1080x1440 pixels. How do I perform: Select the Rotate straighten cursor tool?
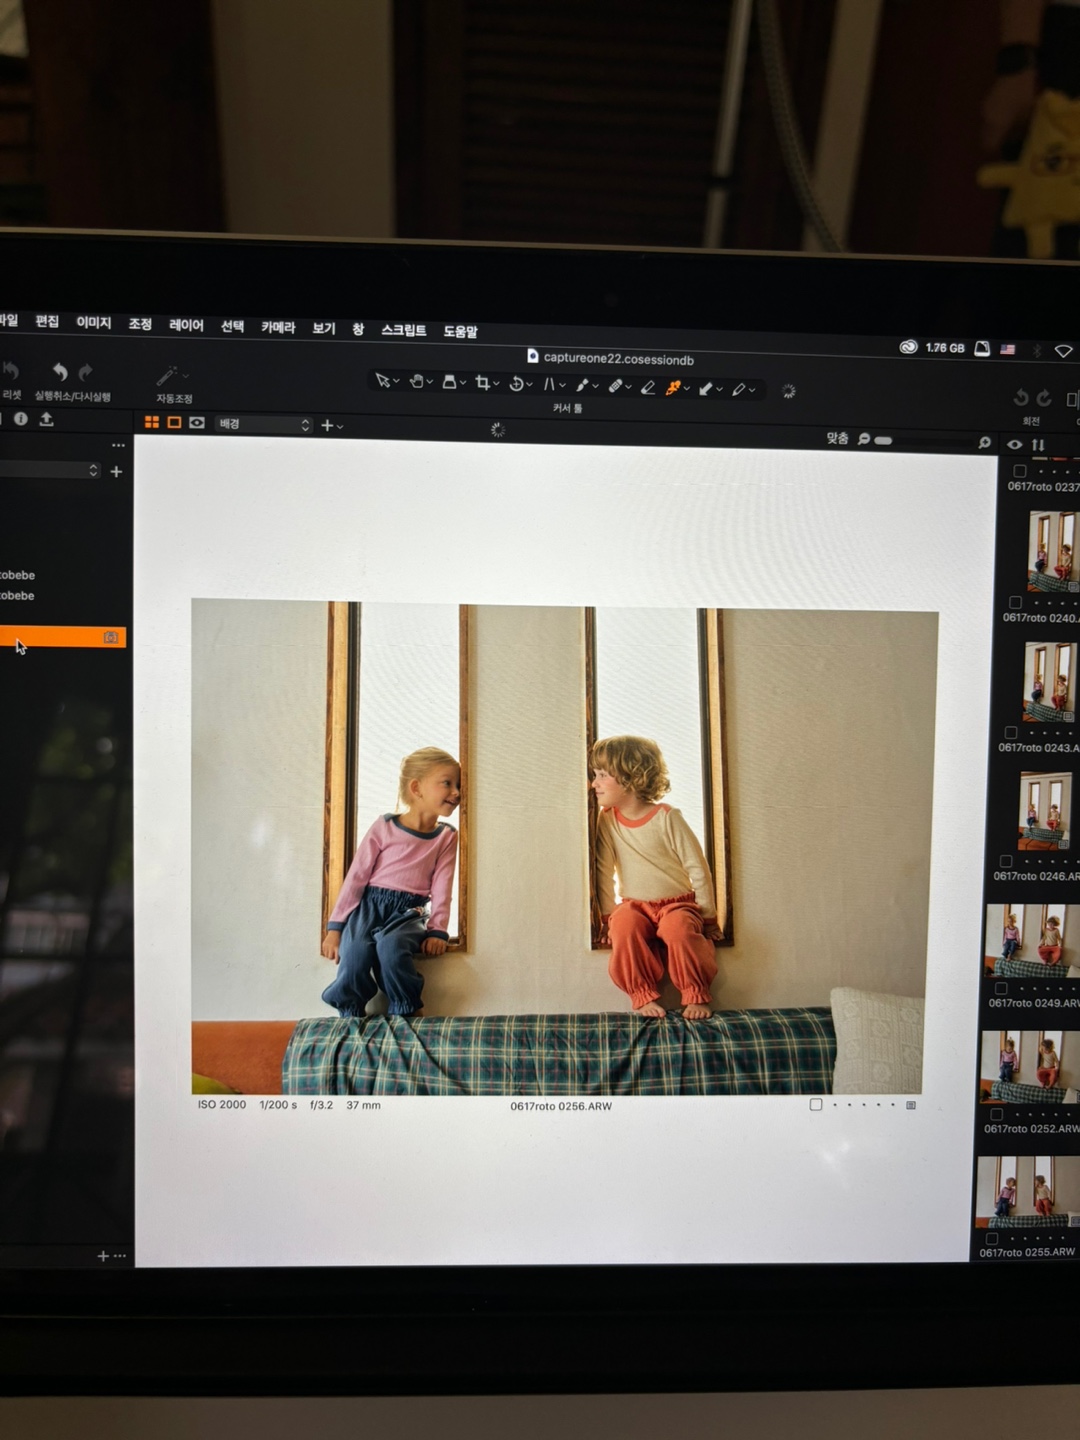516,384
